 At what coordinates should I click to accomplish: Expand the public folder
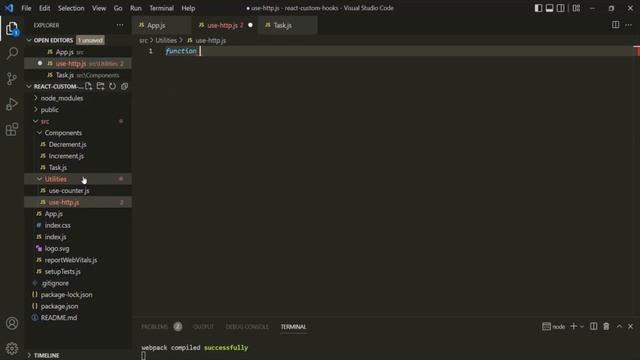pyautogui.click(x=49, y=109)
